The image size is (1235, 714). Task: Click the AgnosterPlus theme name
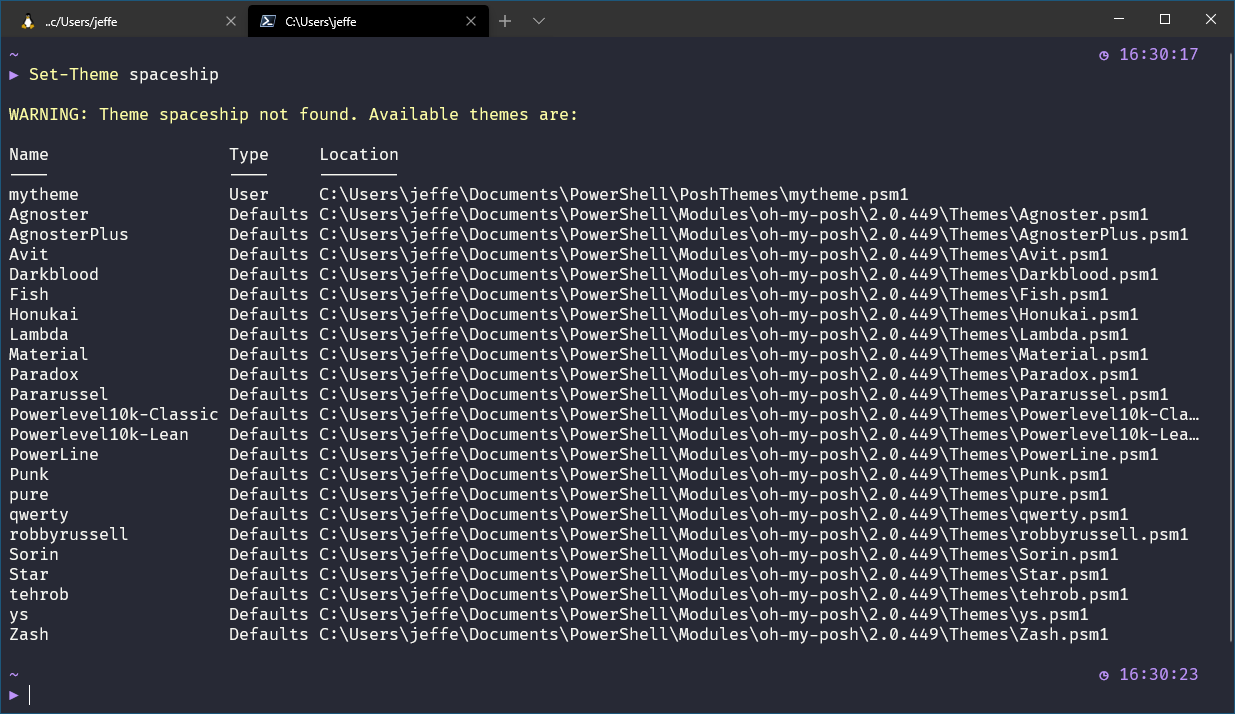pos(69,235)
